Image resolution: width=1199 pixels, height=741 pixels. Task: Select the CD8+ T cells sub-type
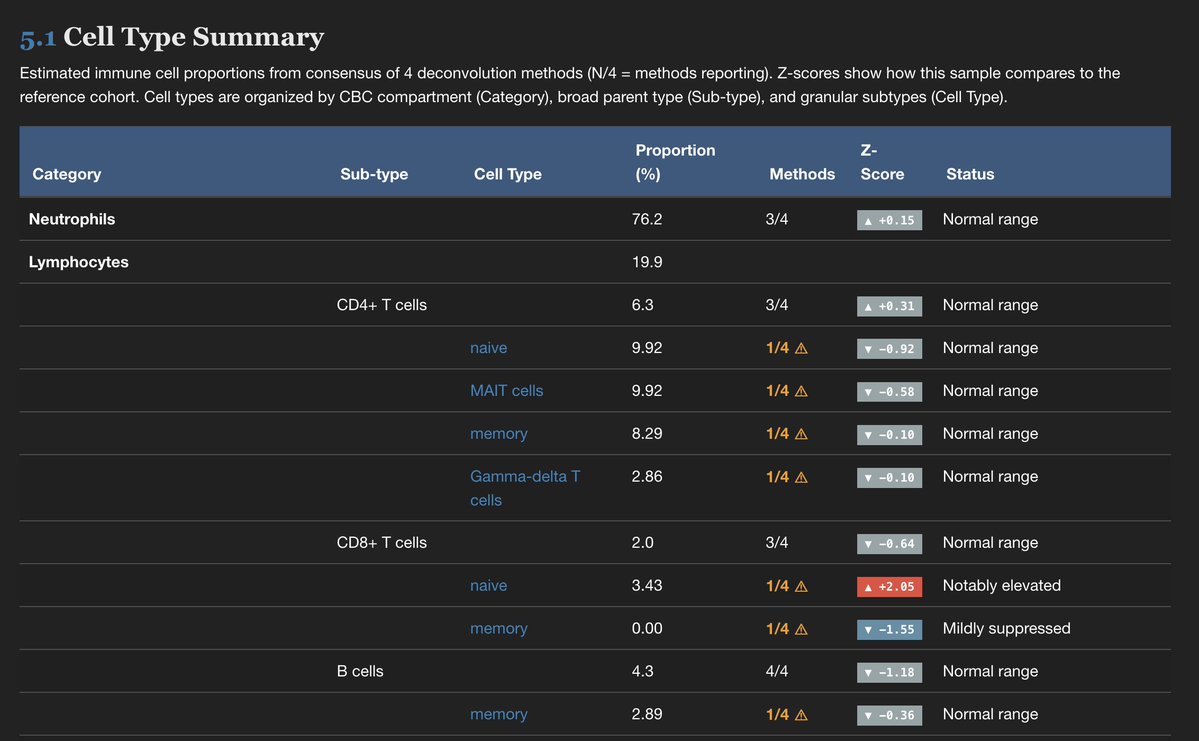pyautogui.click(x=382, y=543)
